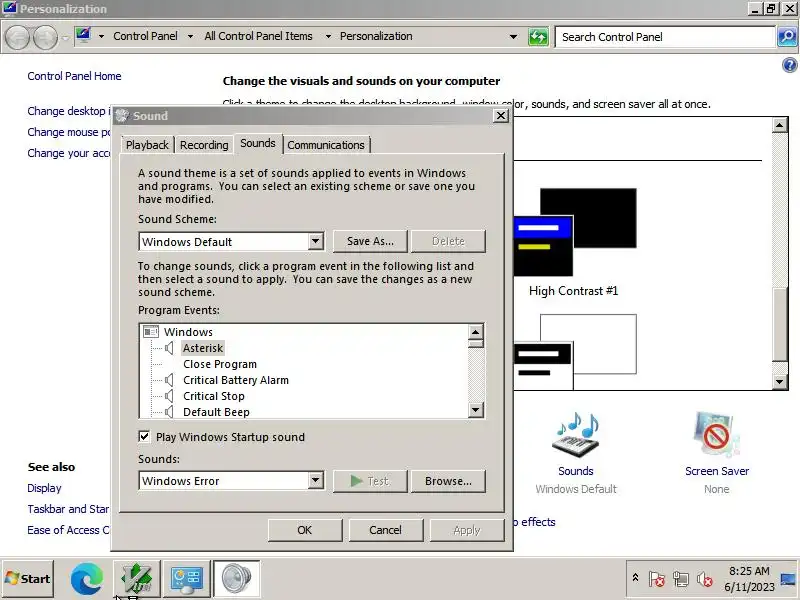800x600 pixels.
Task: Go back using the Back arrow button
Action: click(18, 37)
